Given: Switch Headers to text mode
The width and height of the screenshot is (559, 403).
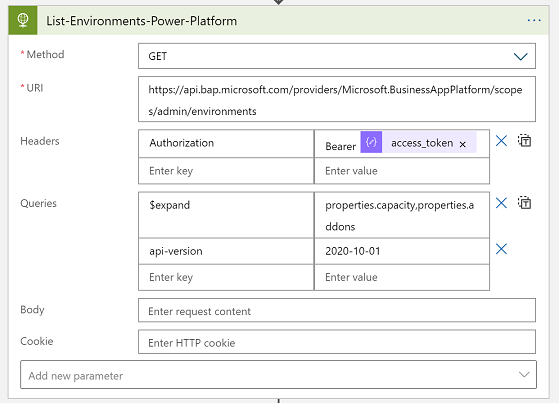Looking at the screenshot, I should (x=524, y=141).
